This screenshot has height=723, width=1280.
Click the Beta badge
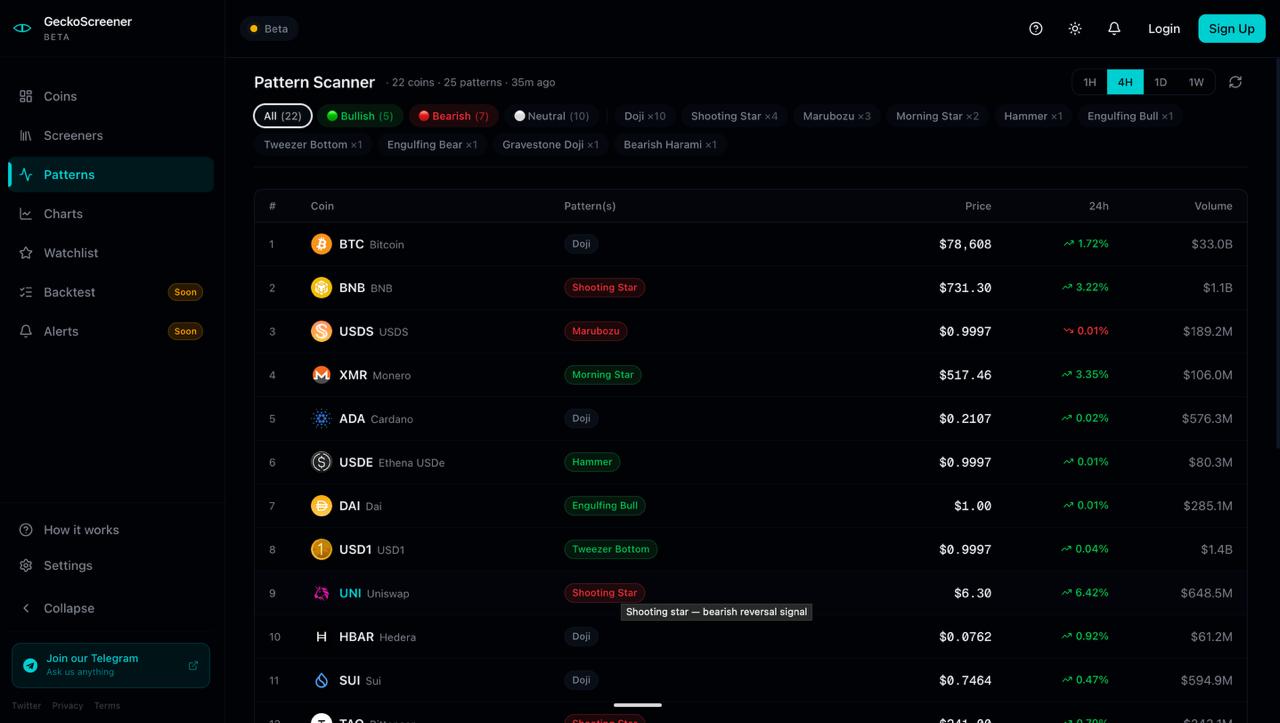(x=269, y=29)
